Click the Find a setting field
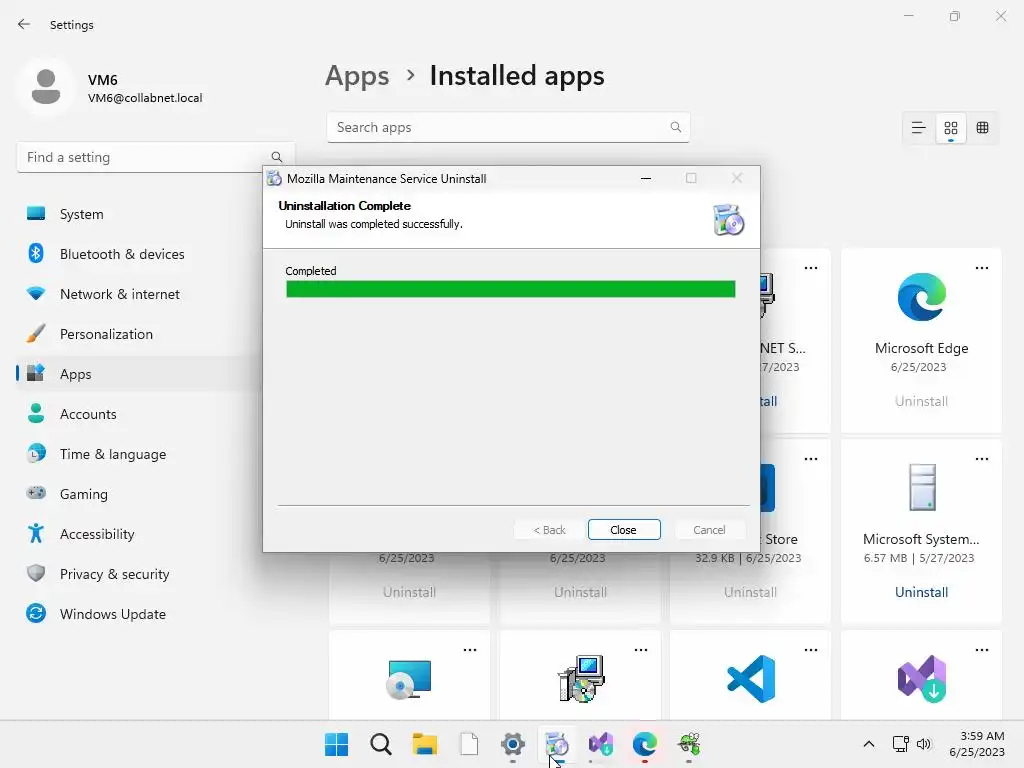This screenshot has width=1024, height=768. click(x=155, y=157)
